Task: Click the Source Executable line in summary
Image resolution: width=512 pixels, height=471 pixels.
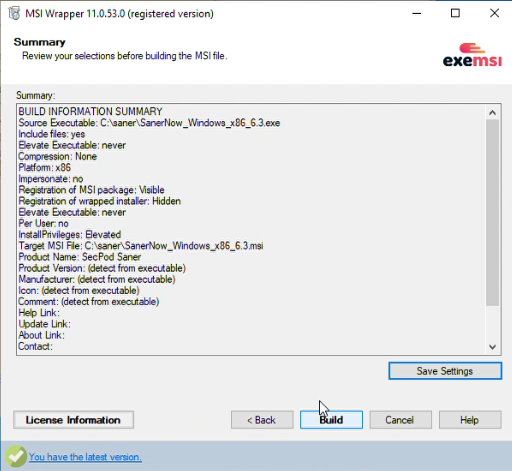Action: click(149, 123)
